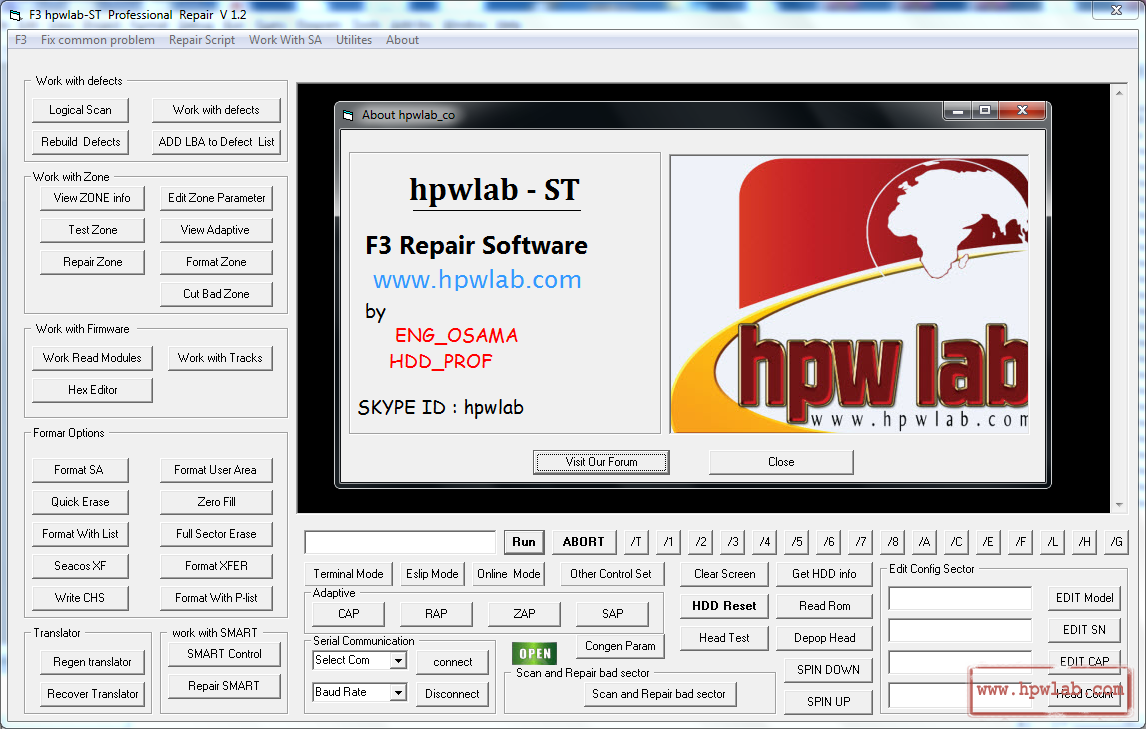The height and width of the screenshot is (729, 1146).
Task: Click the Cut Bad Zone button
Action: (216, 294)
